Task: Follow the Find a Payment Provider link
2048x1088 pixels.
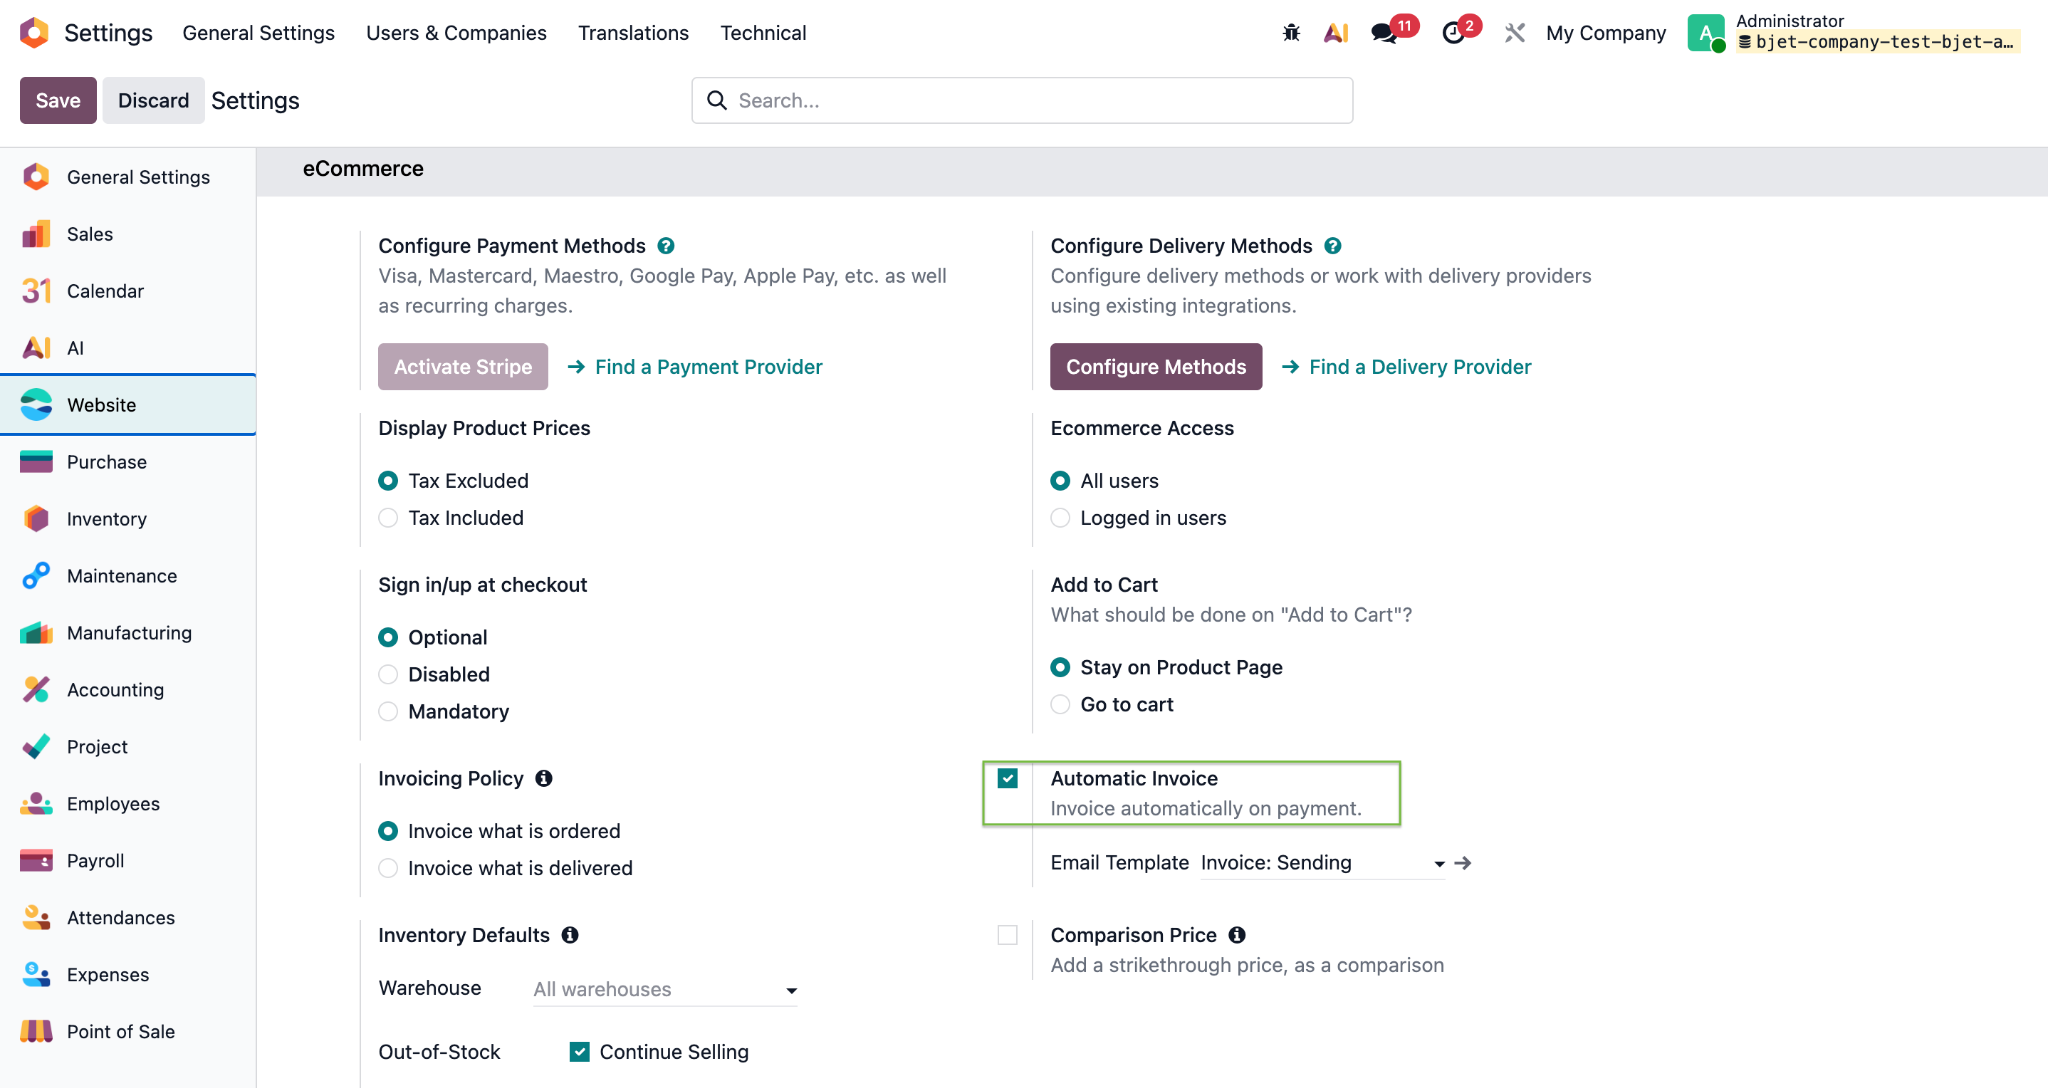Action: click(696, 367)
